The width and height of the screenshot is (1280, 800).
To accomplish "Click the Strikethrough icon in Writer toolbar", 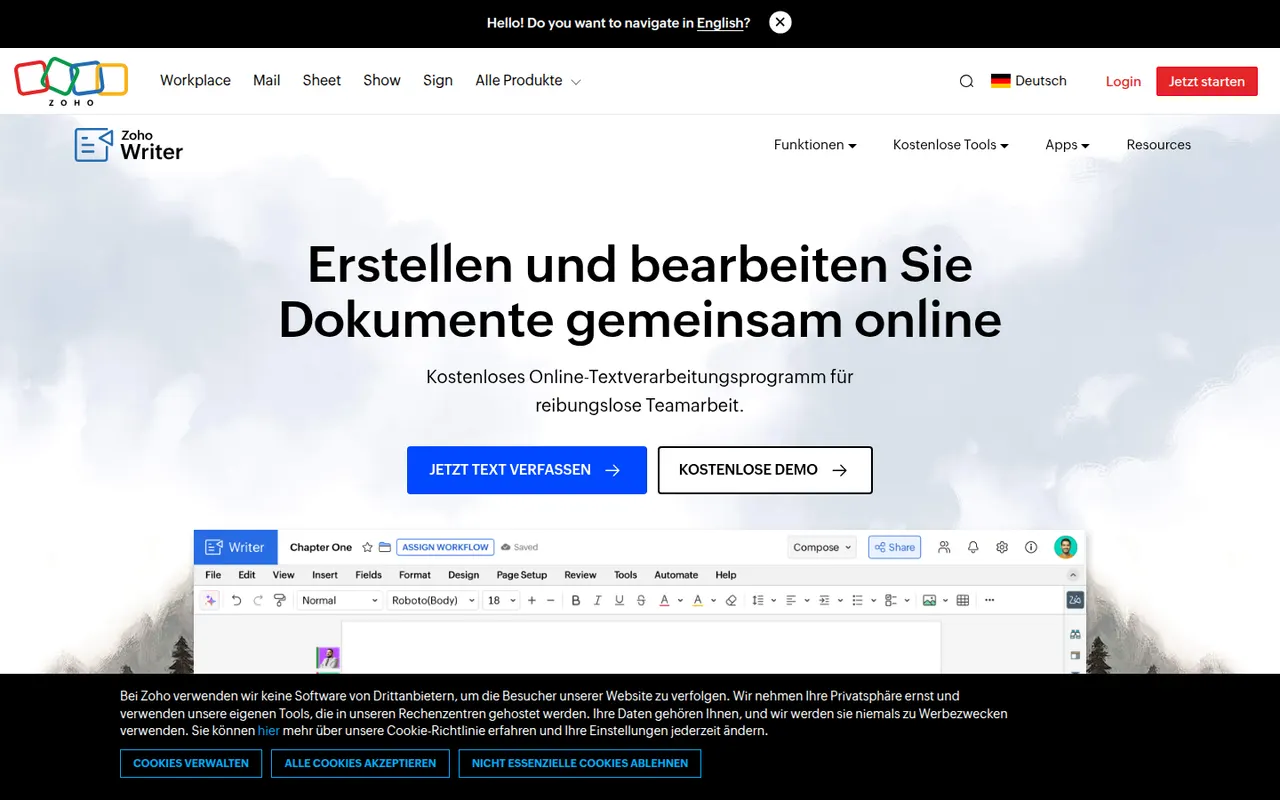I will [x=641, y=600].
